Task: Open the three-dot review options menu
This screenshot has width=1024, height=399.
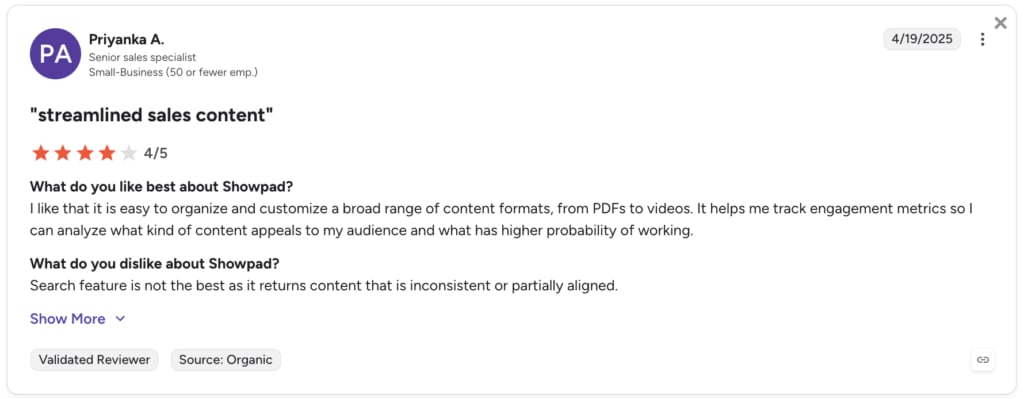Action: point(982,40)
